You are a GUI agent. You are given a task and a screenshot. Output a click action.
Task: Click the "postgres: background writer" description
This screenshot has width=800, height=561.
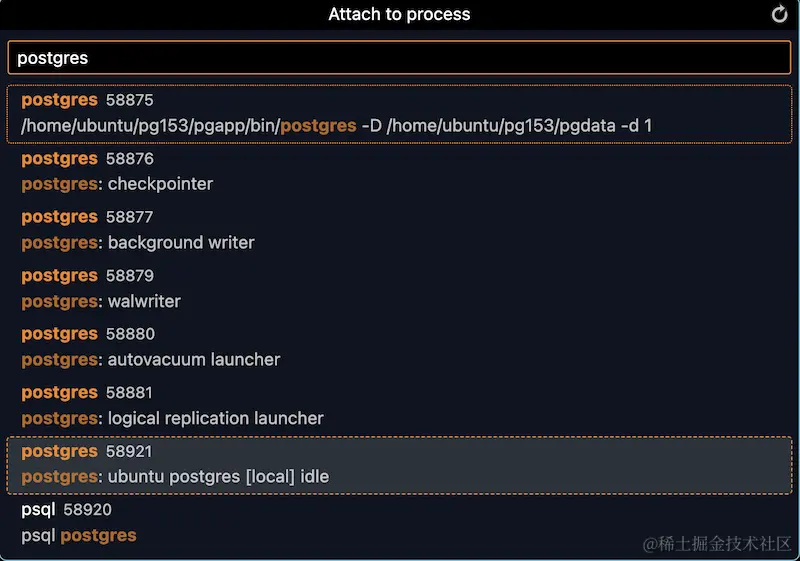pyautogui.click(x=138, y=243)
